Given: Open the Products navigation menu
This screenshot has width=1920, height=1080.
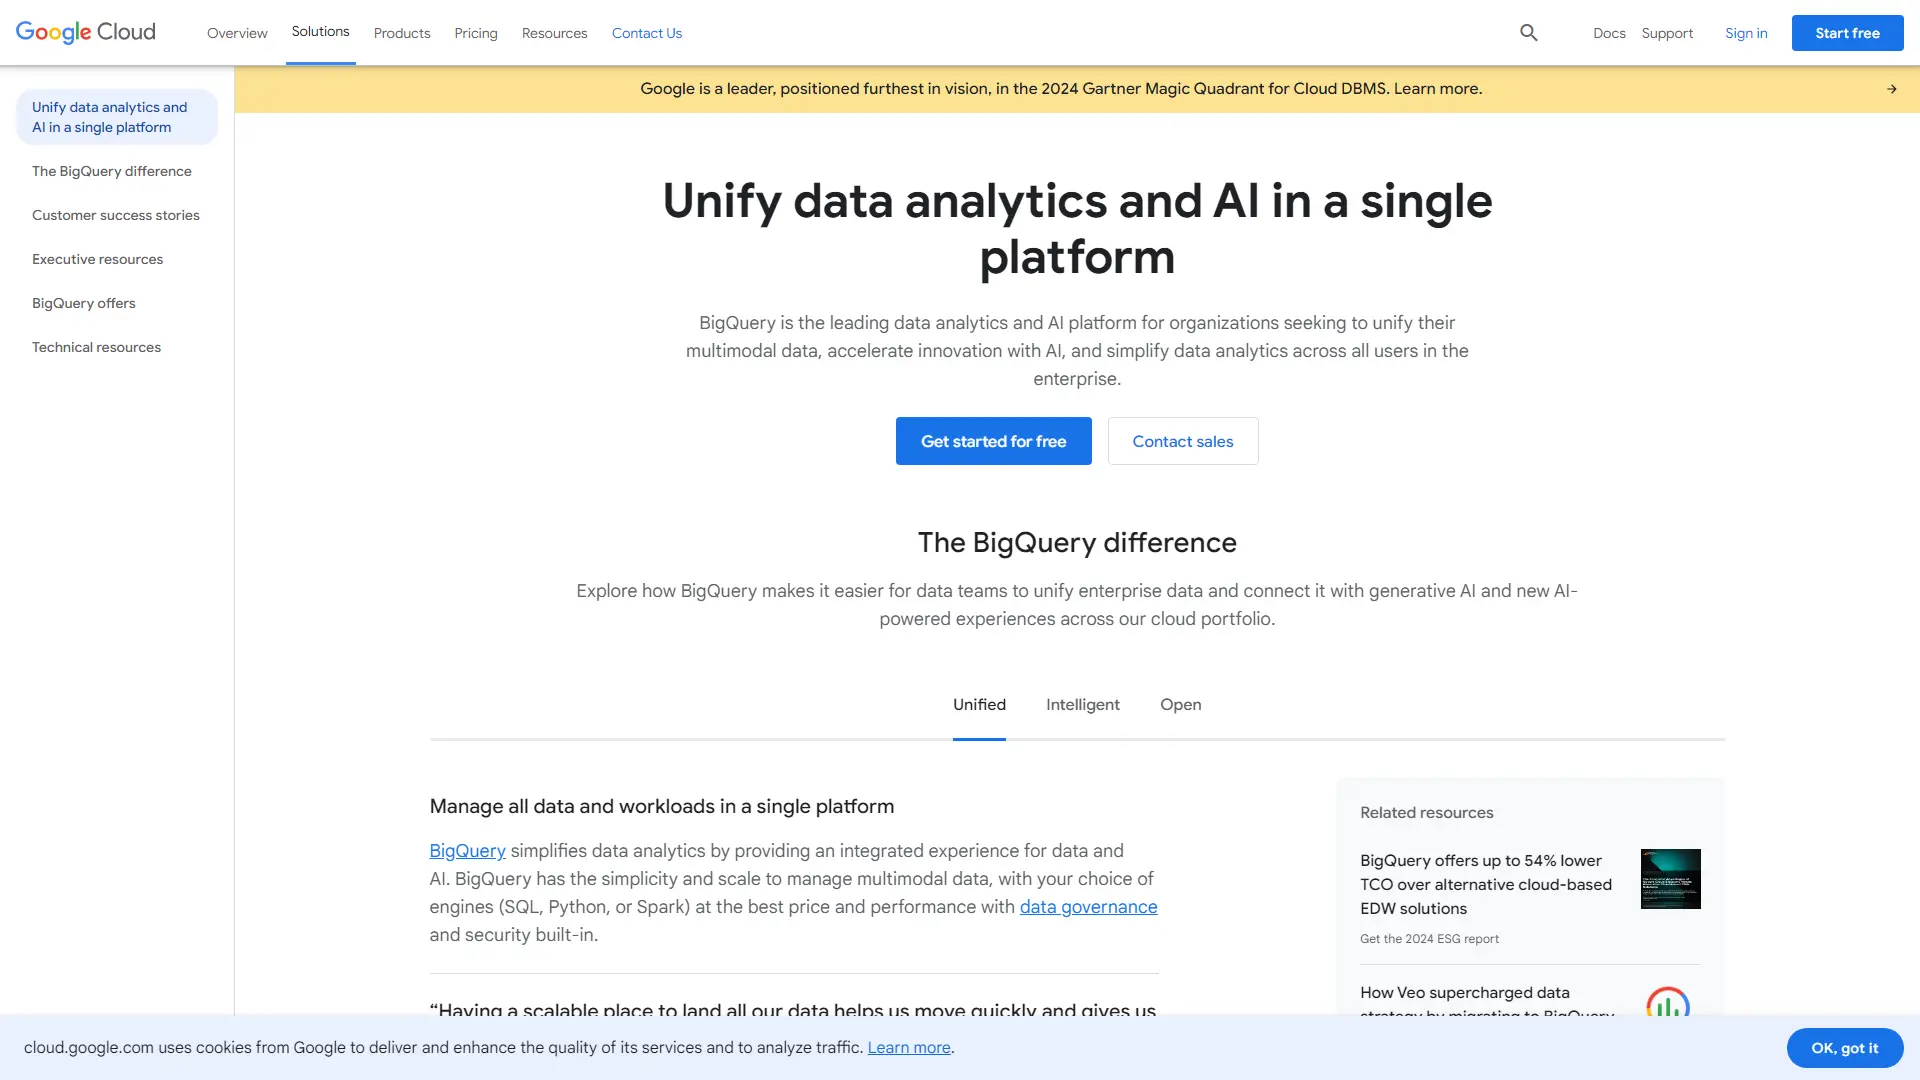Looking at the screenshot, I should coord(402,33).
